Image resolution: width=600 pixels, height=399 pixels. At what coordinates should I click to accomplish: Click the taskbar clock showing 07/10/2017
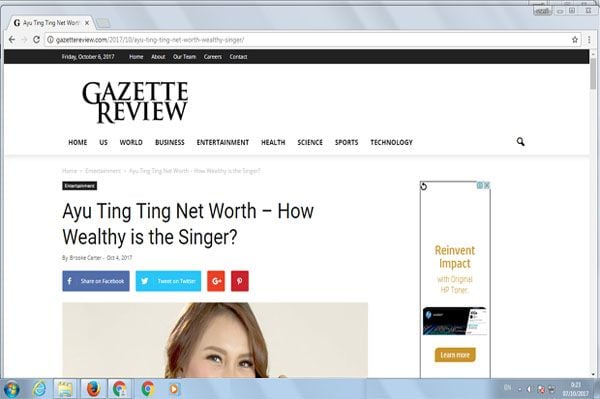tap(576, 389)
